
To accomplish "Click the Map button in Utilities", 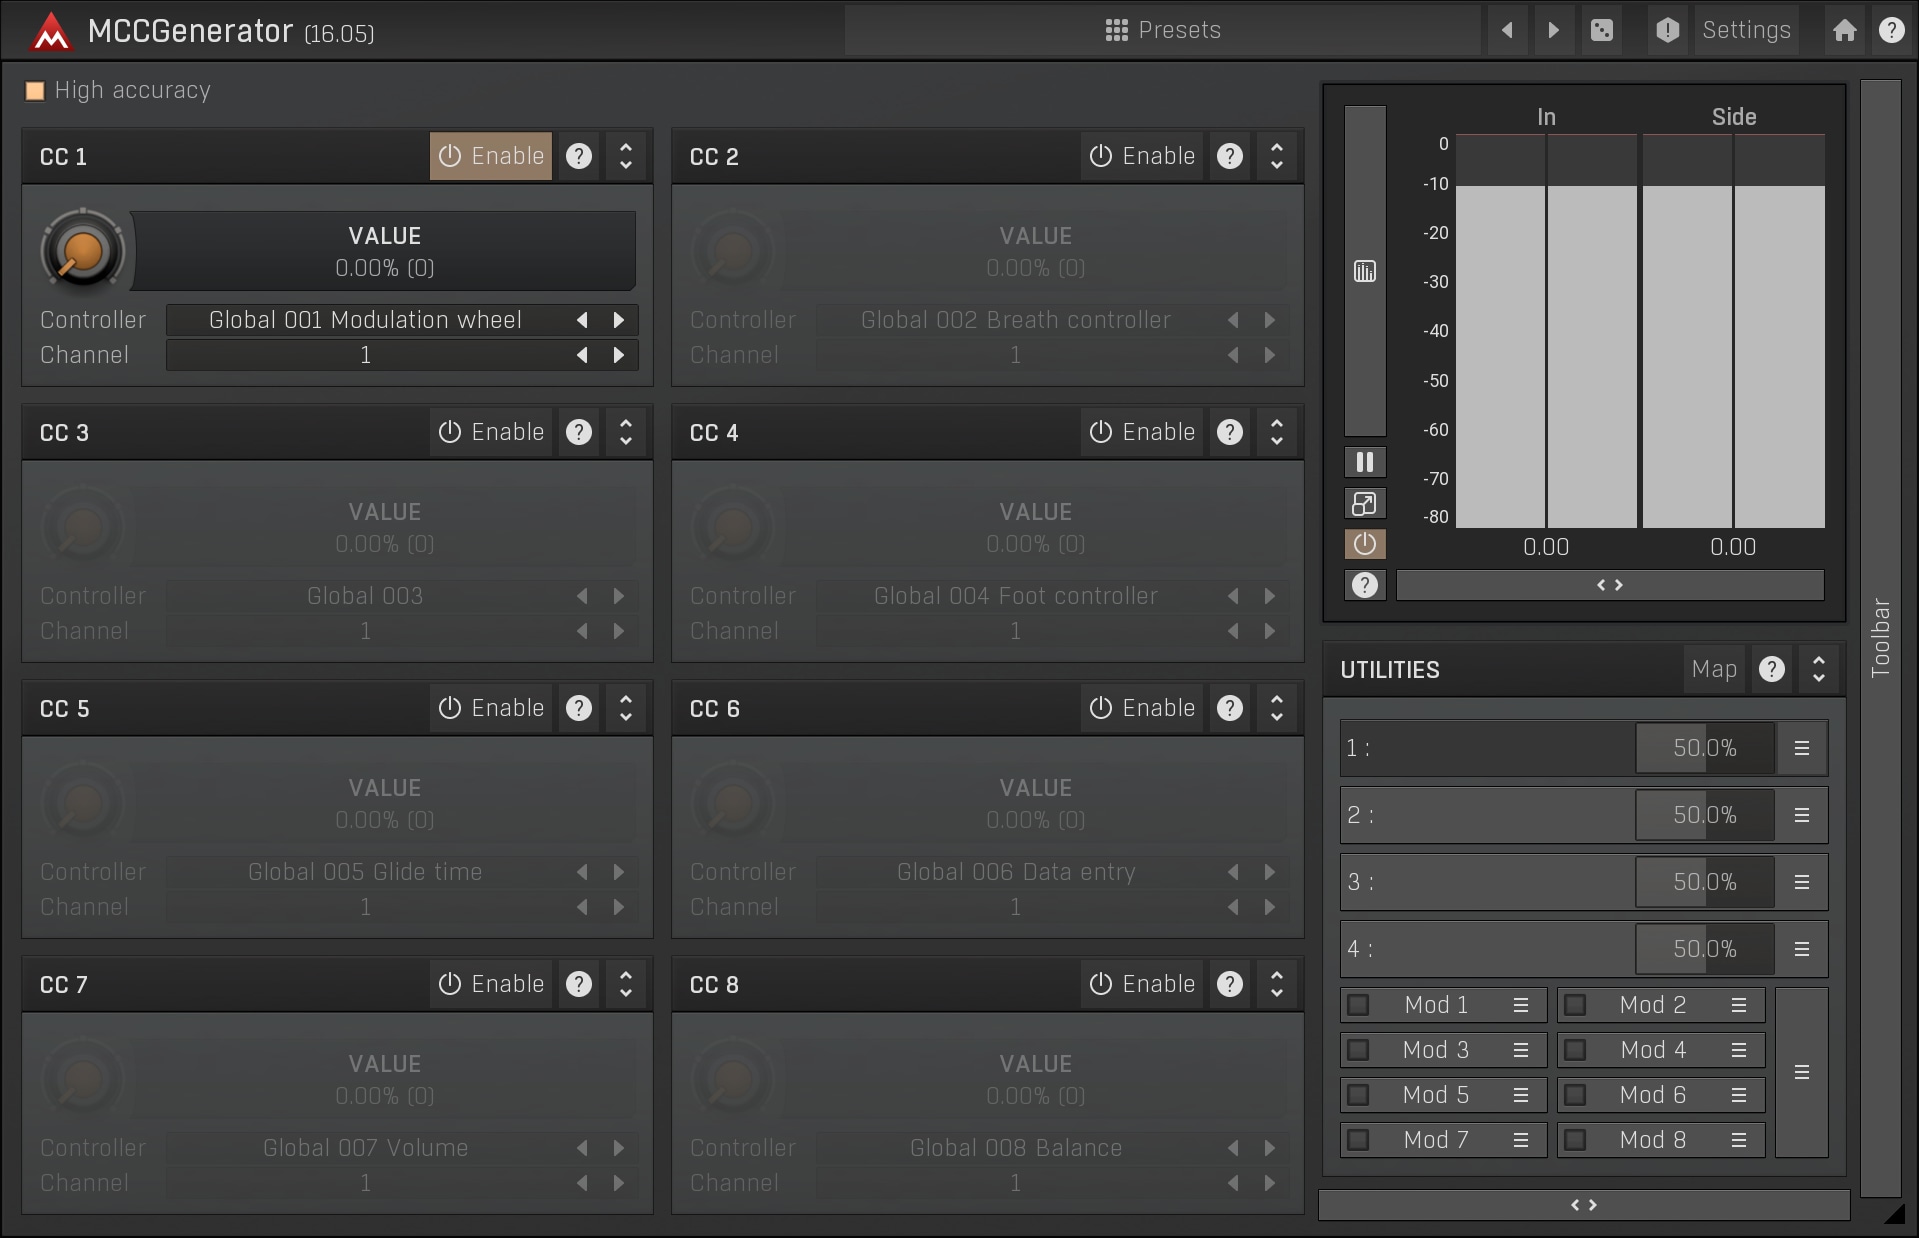I will pos(1714,669).
